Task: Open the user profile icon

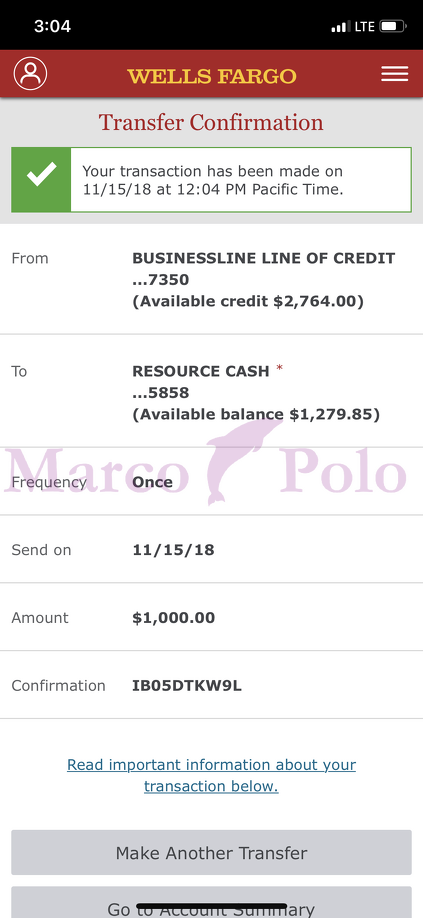Action: coord(30,74)
